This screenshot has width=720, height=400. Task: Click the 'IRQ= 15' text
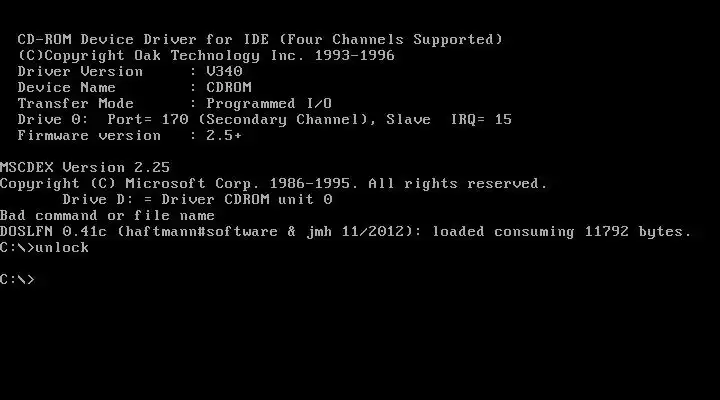point(481,119)
